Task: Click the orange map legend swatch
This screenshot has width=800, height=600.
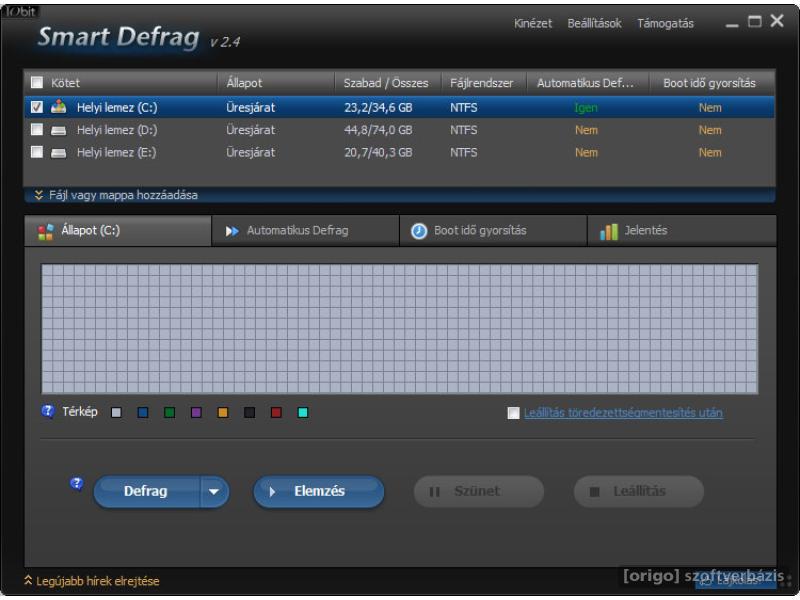Action: point(223,412)
